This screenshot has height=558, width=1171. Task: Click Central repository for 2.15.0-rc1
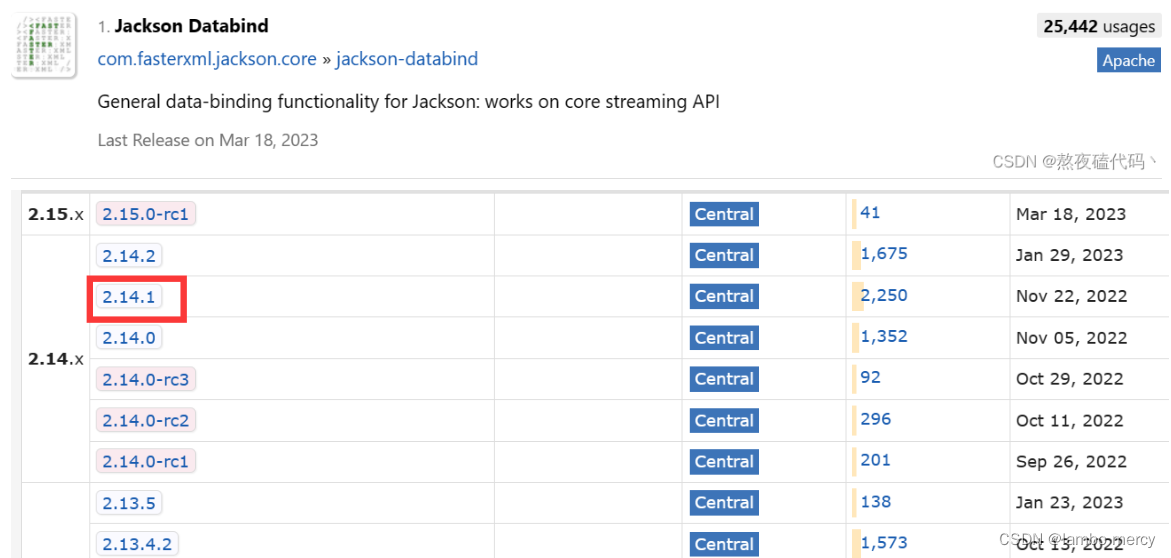pyautogui.click(x=724, y=214)
